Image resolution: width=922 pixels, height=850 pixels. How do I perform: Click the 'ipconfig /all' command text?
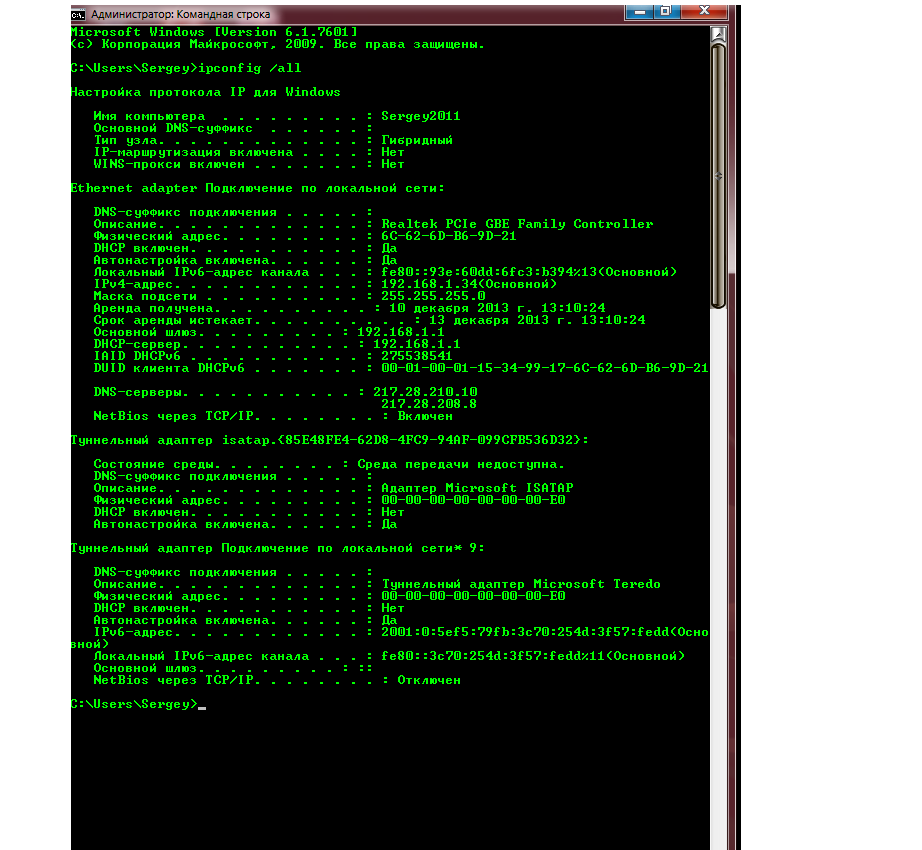250,68
